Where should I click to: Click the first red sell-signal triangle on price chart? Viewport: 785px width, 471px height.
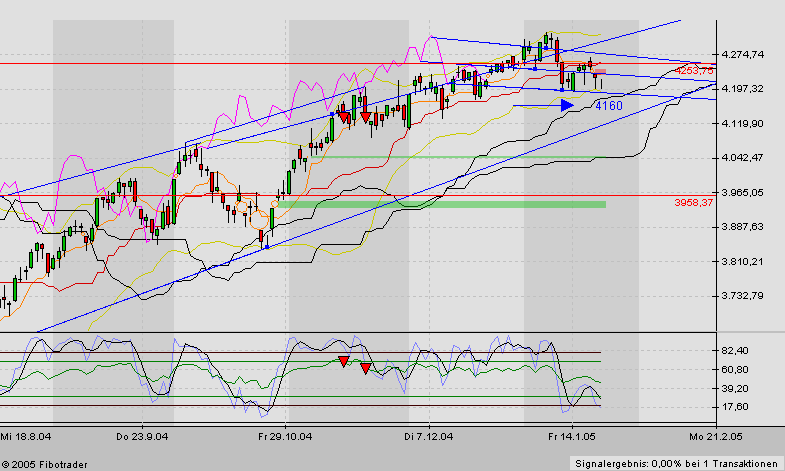pos(344,117)
